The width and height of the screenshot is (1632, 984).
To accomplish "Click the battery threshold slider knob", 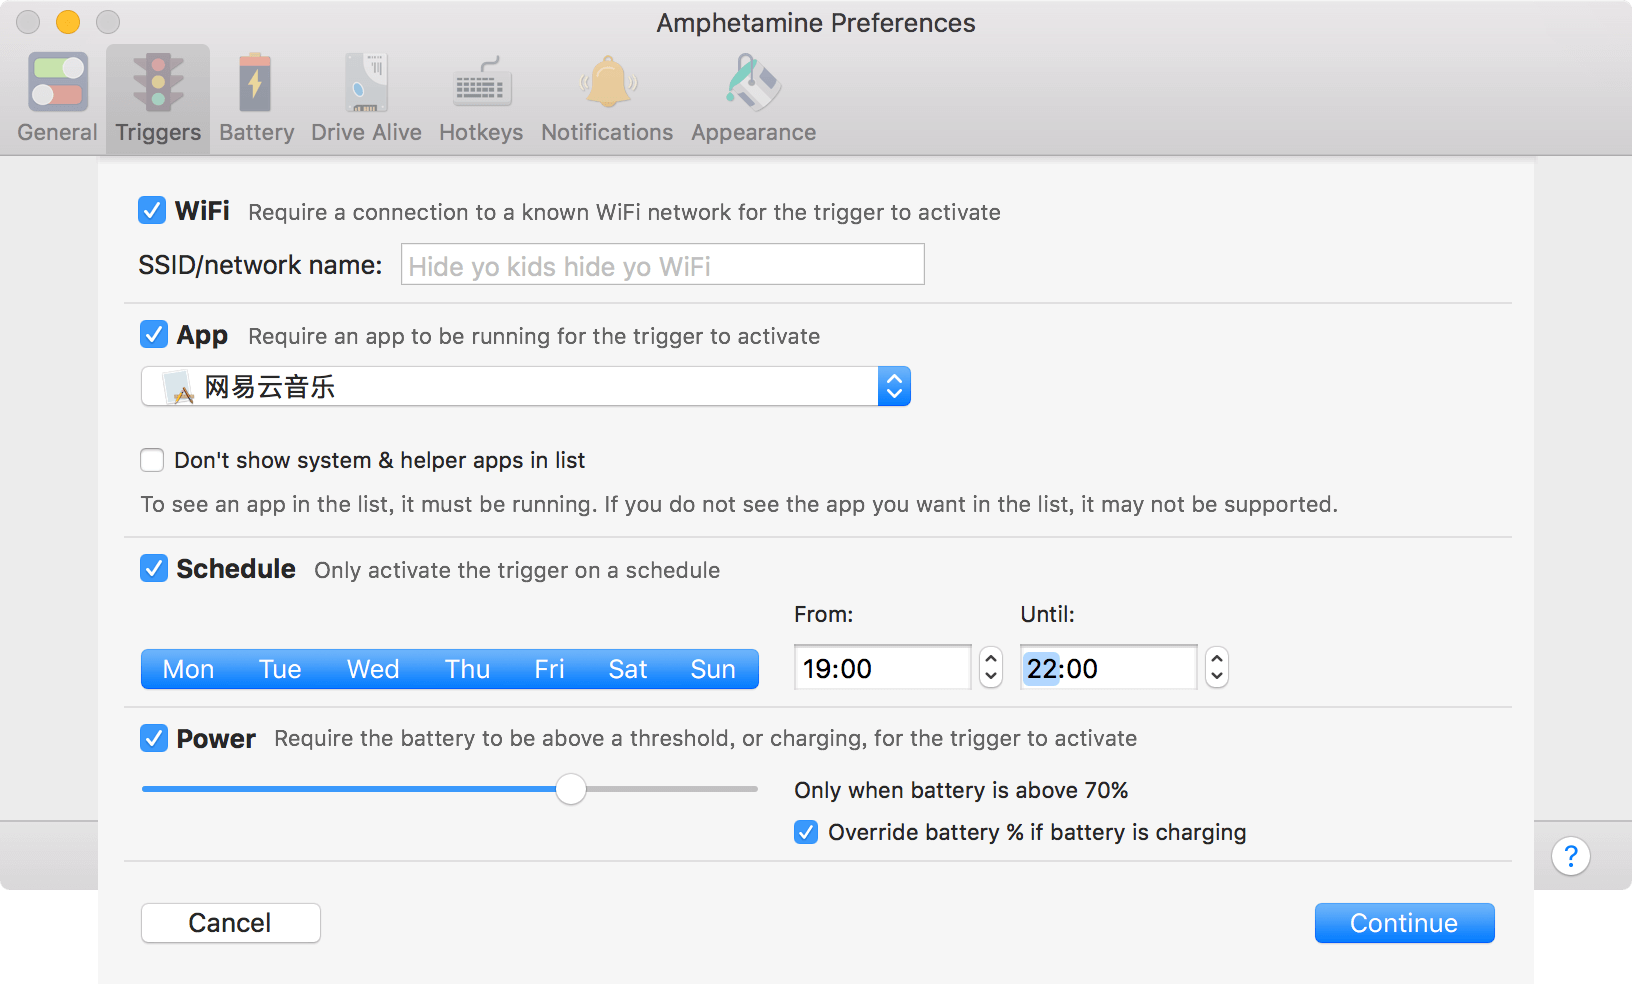I will (x=571, y=789).
